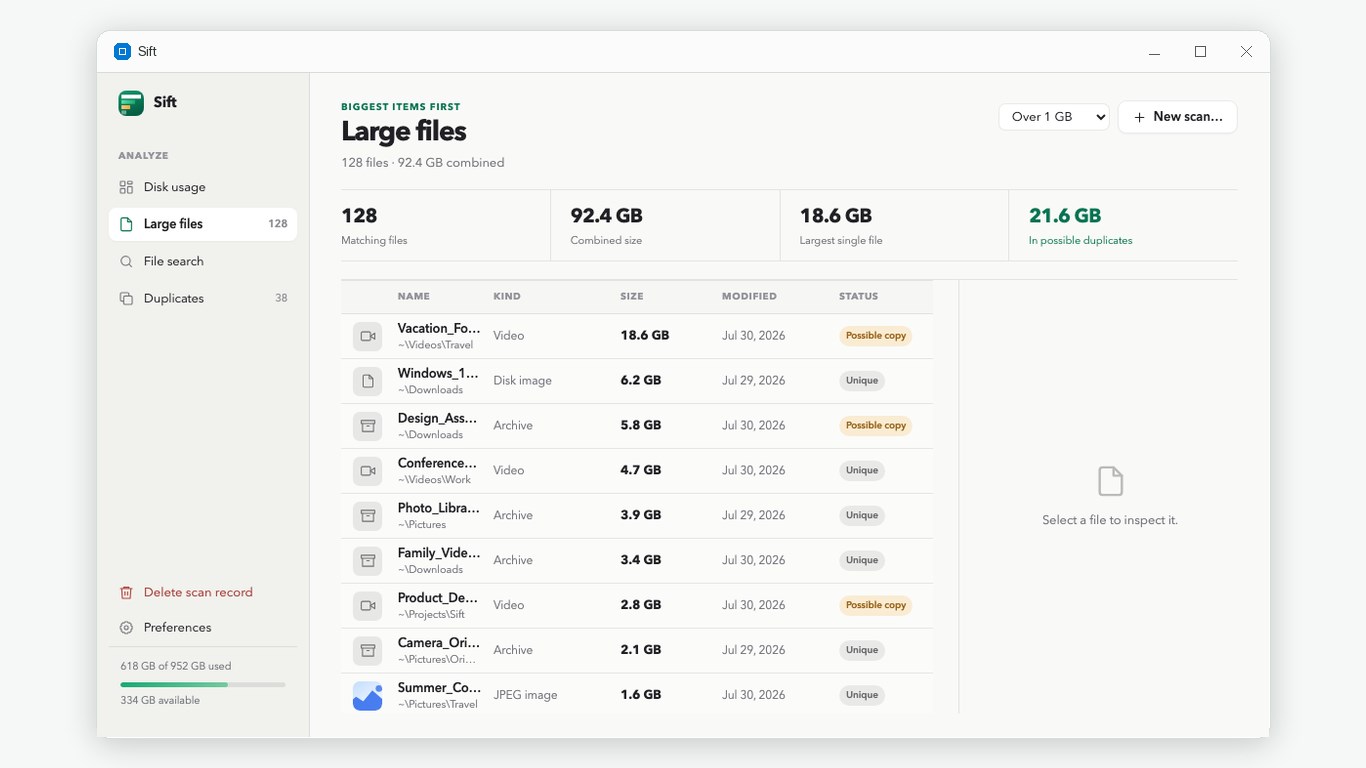Viewport: 1366px width, 768px height.
Task: Click the archive icon for Photo_Libra… row
Action: click(368, 516)
